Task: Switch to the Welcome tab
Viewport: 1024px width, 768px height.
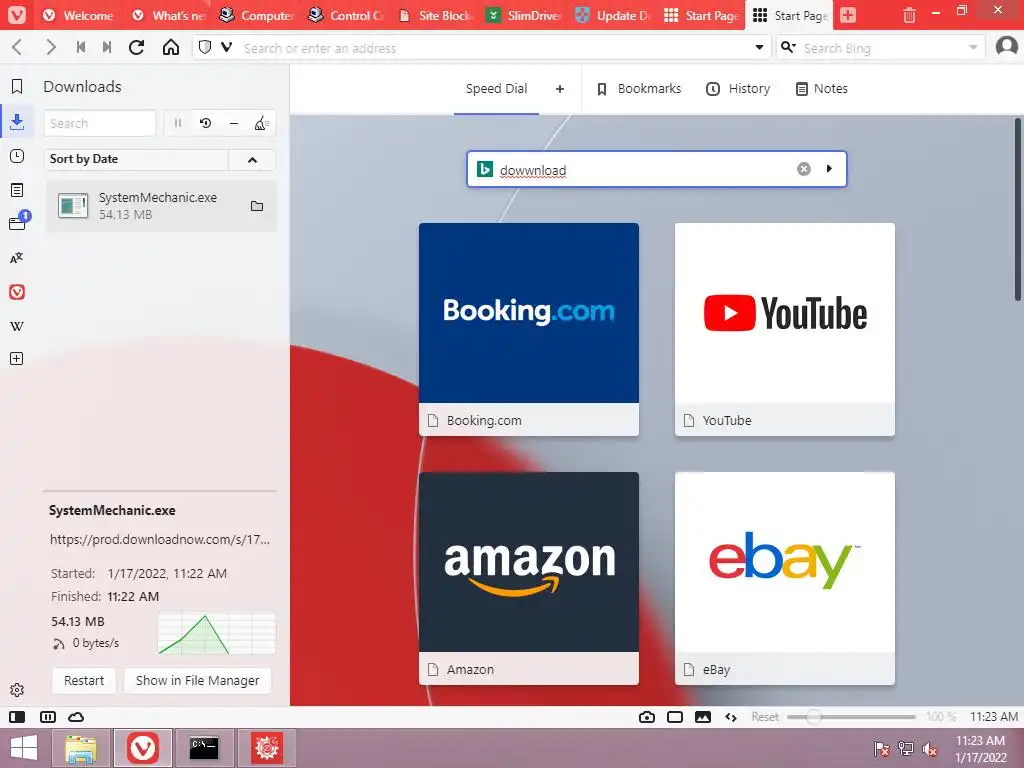Action: coord(78,15)
